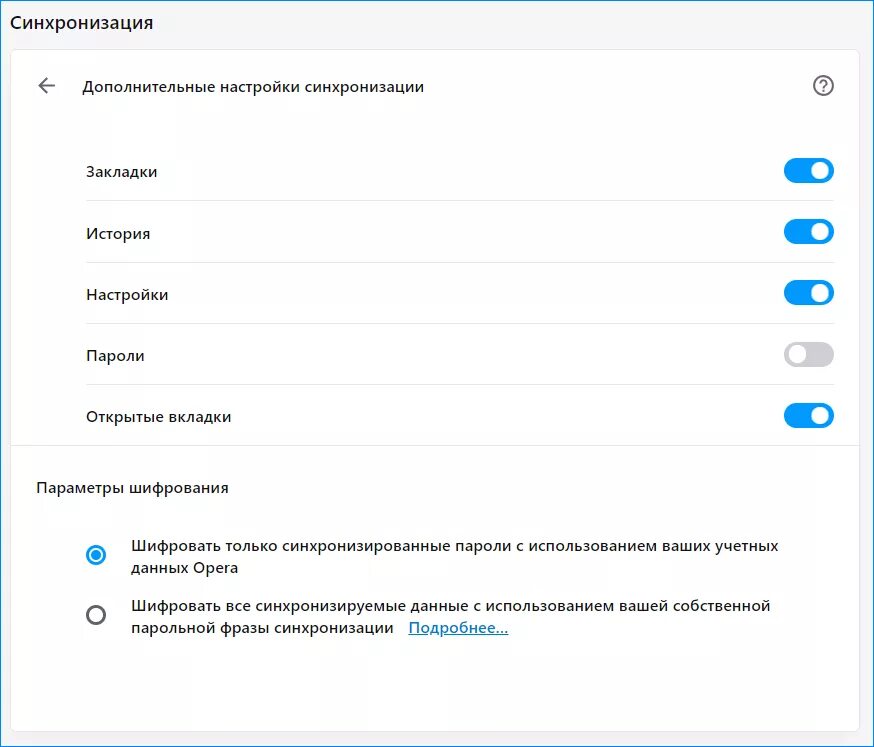Open help via the question mark icon
Viewport: 874px width, 747px height.
(823, 86)
